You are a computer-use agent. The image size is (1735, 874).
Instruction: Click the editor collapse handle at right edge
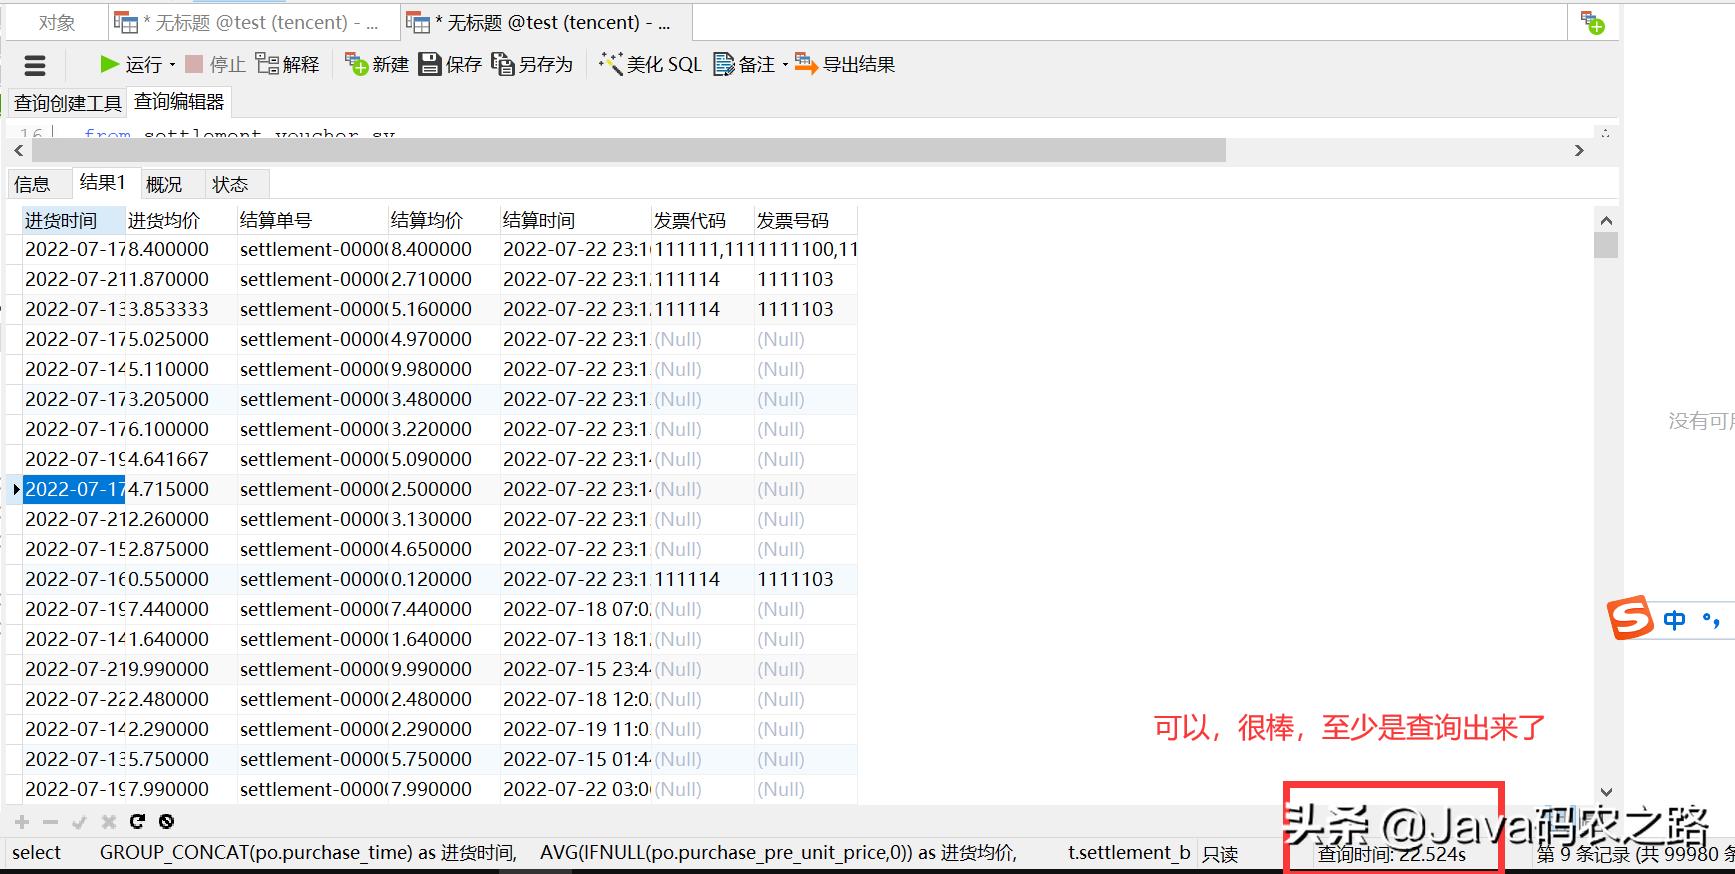click(x=1605, y=132)
